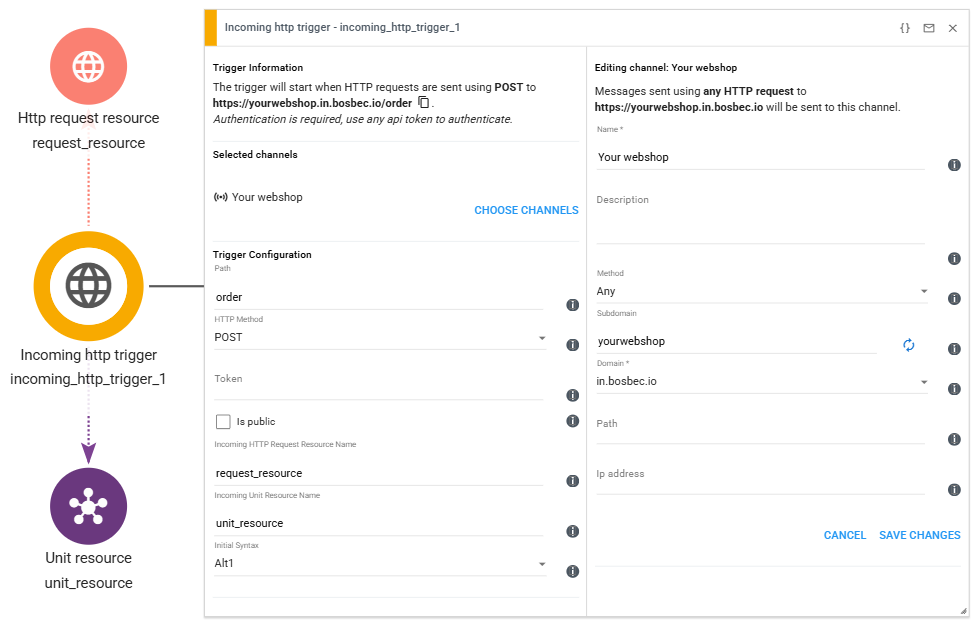Screen dimensions: 977x625
Task: Show info for channel Name field
Action: 954,165
